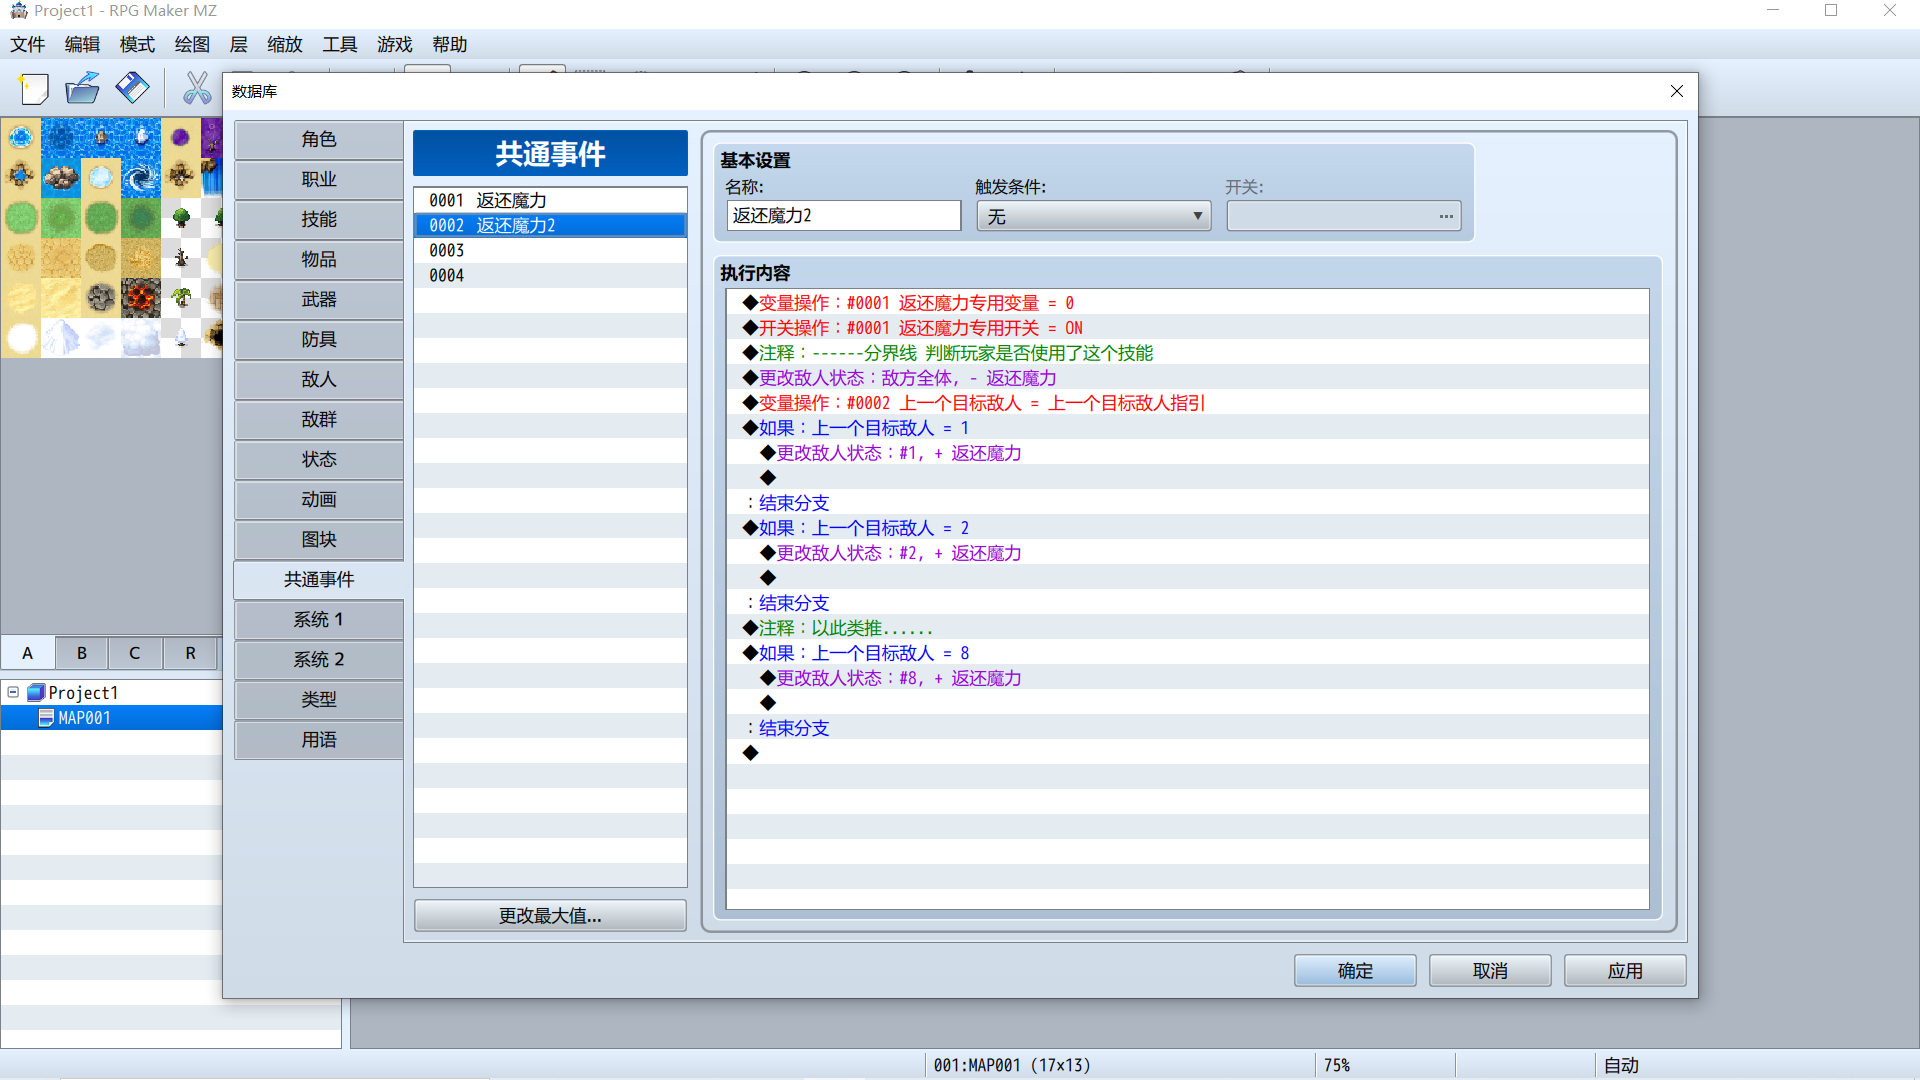Select the lava rock tile in palette
The image size is (1920, 1080).
[x=141, y=298]
